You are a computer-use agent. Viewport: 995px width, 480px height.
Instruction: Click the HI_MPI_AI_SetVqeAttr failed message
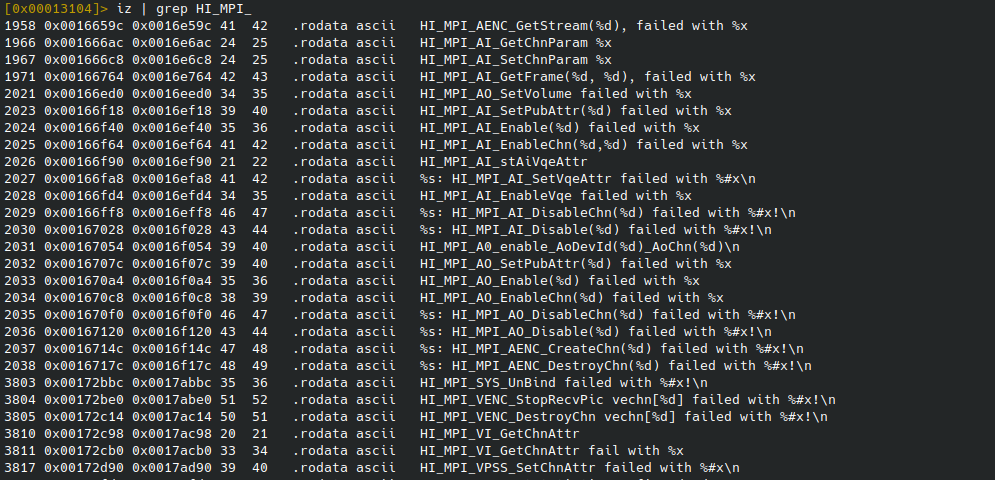[587, 178]
